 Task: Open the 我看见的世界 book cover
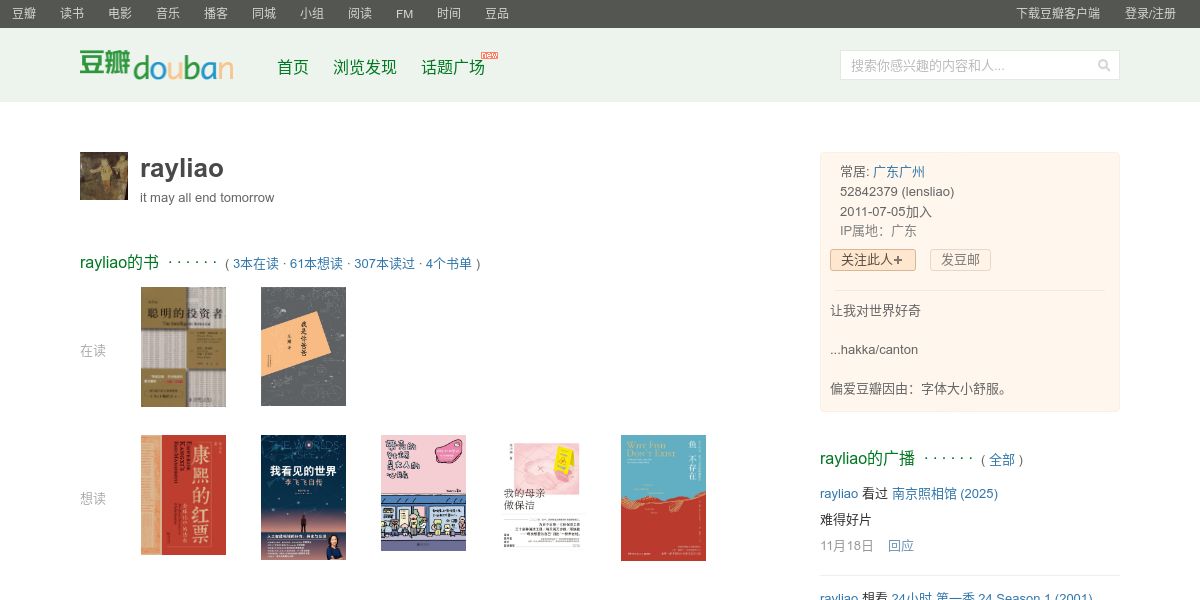303,497
